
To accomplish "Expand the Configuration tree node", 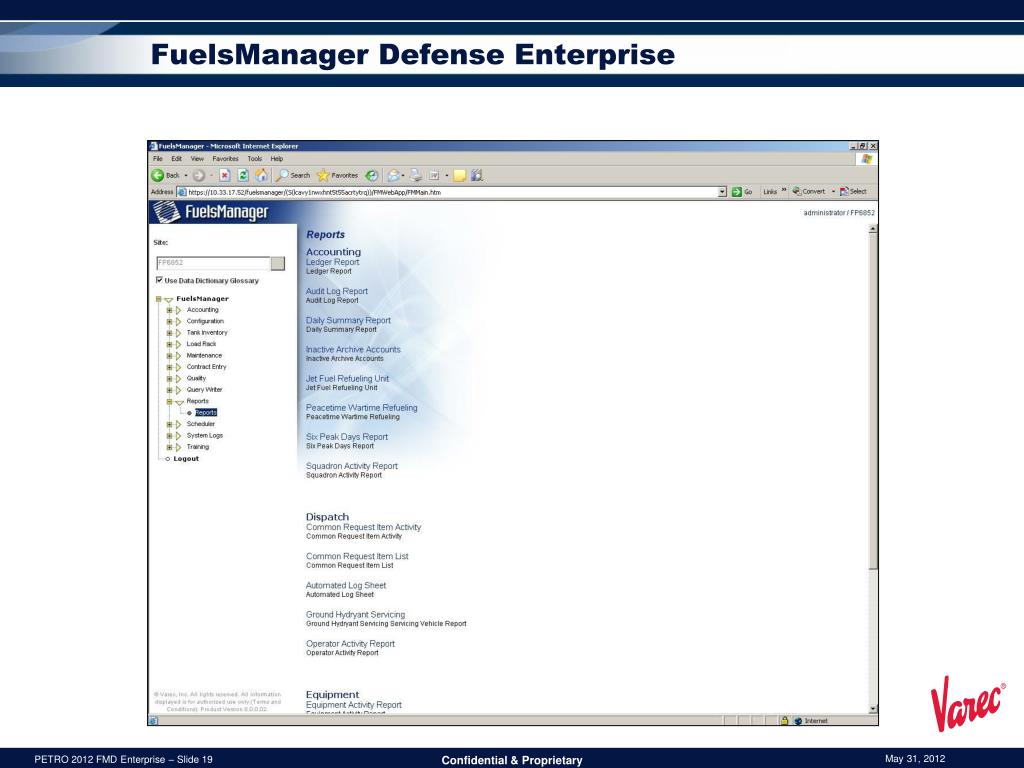I will tap(169, 321).
